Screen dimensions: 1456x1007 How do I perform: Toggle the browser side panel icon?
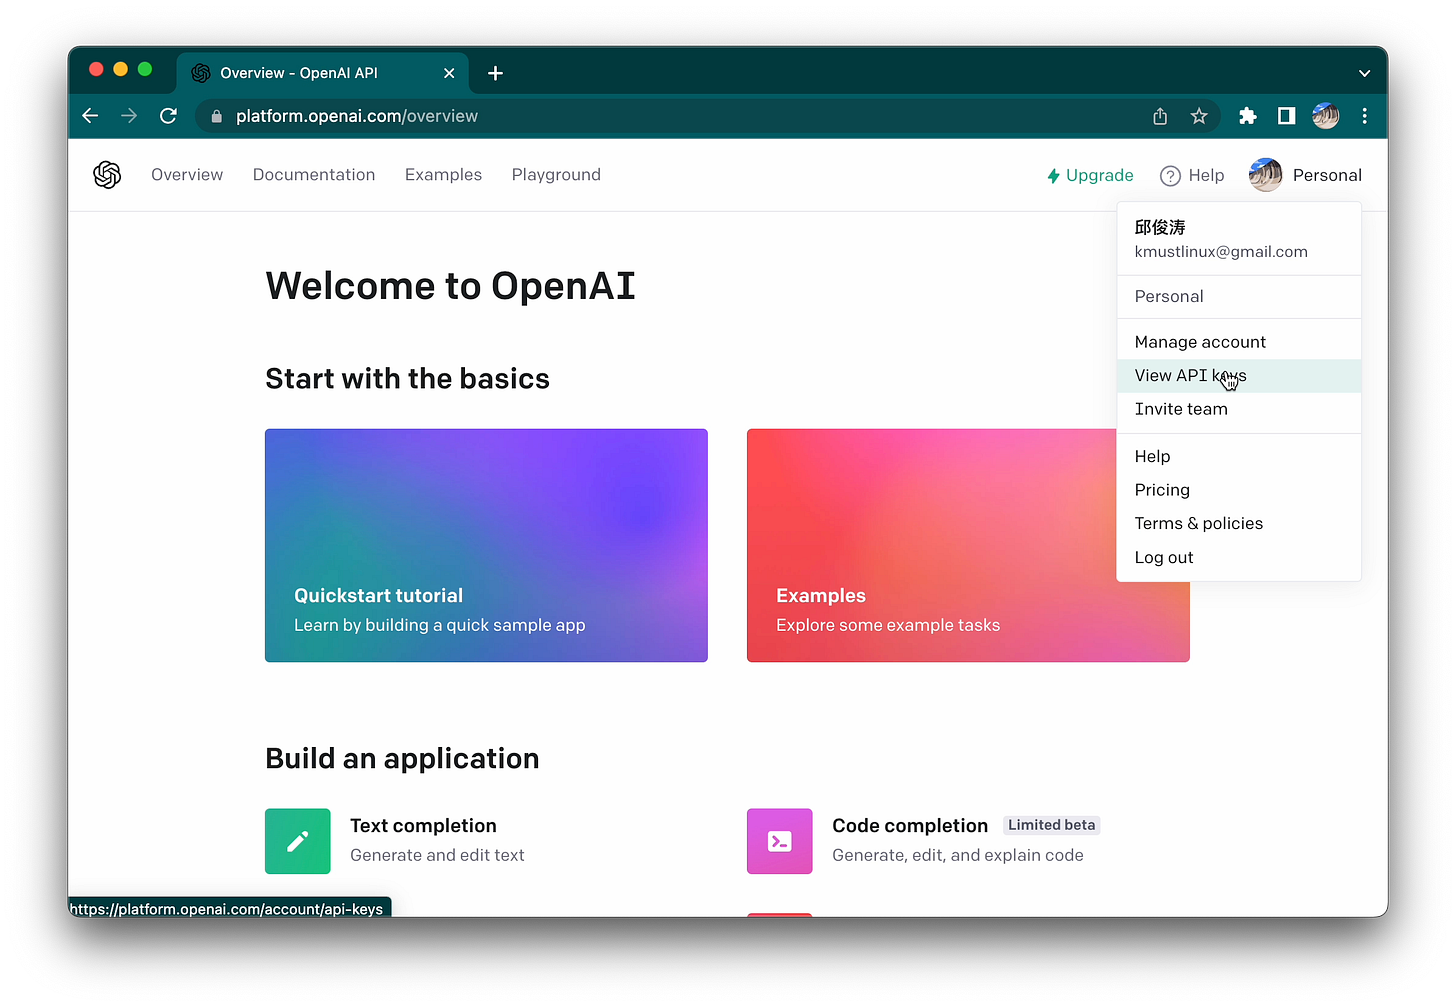(x=1287, y=116)
